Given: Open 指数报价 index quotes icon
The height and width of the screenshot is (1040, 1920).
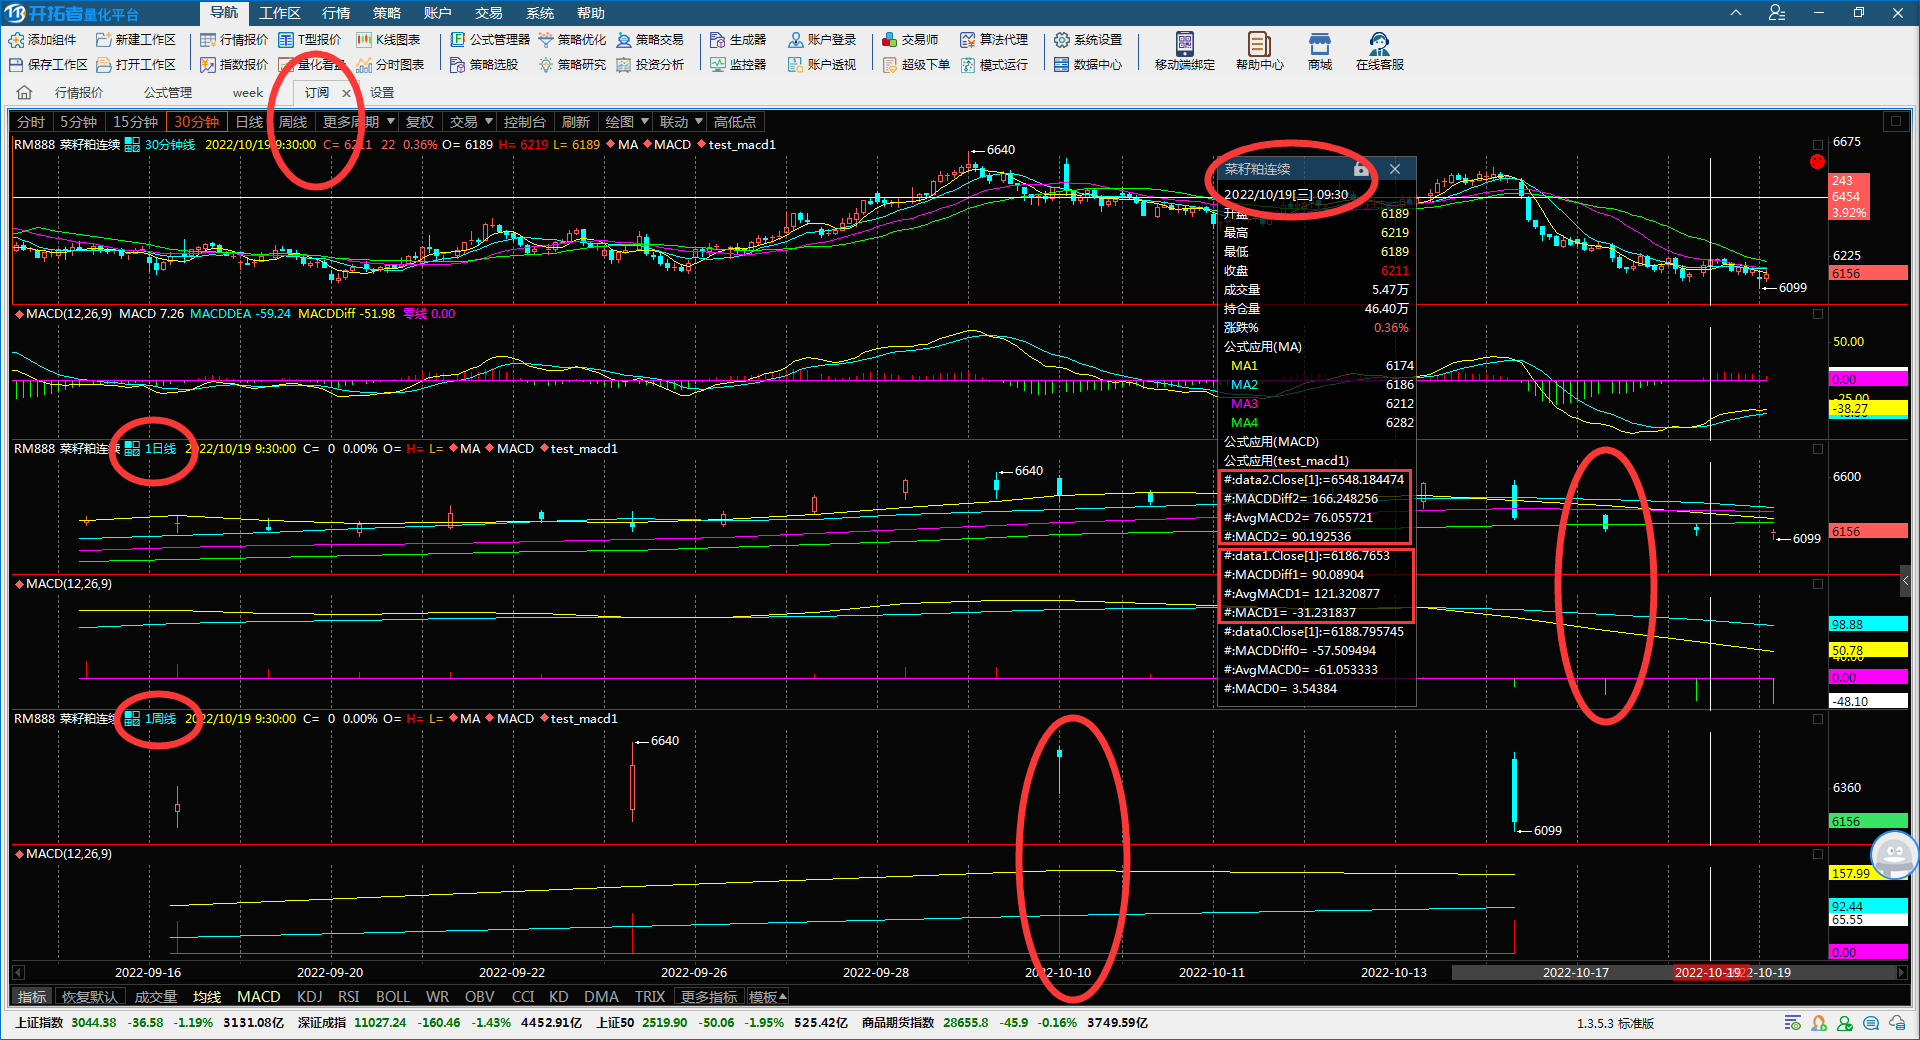Looking at the screenshot, I should pyautogui.click(x=208, y=65).
